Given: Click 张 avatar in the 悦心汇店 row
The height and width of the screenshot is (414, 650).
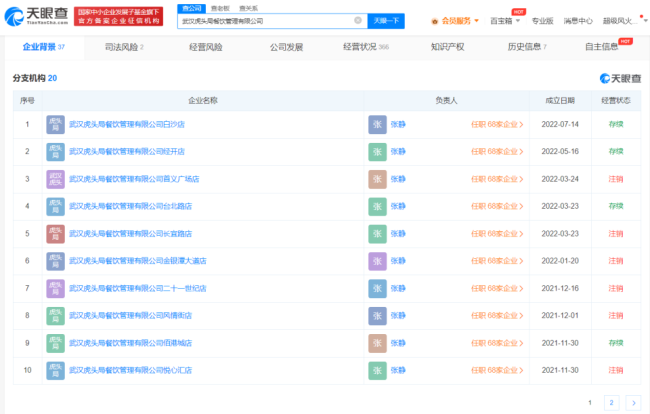Looking at the screenshot, I should 377,370.
